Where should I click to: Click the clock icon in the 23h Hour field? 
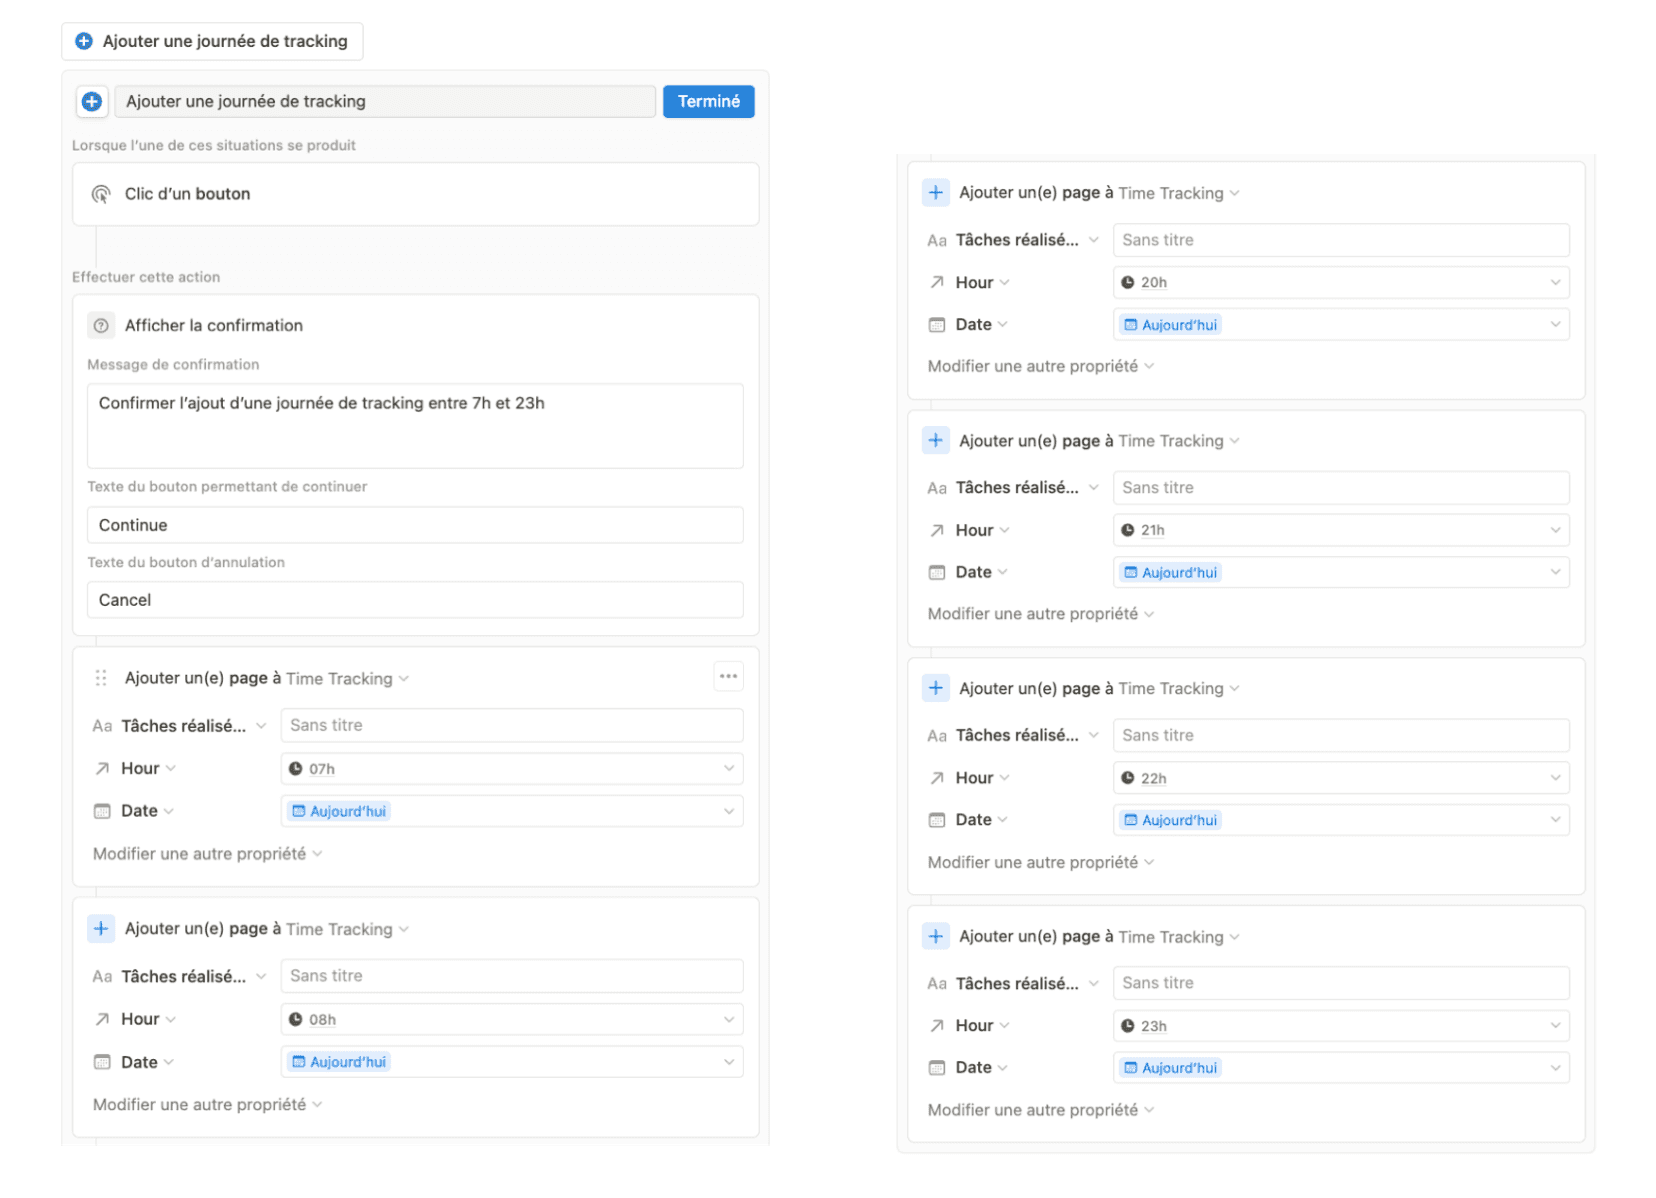(x=1128, y=1026)
